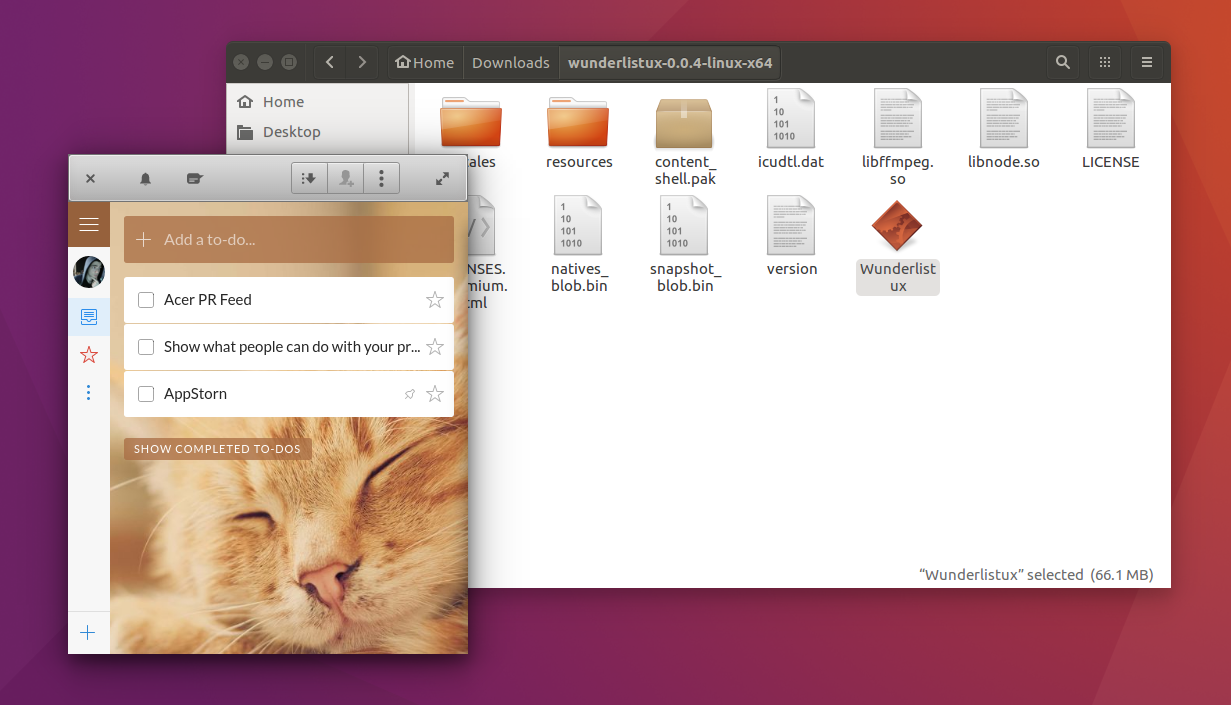Star the AppStorn task
Viewport: 1231px width, 705px height.
[435, 394]
